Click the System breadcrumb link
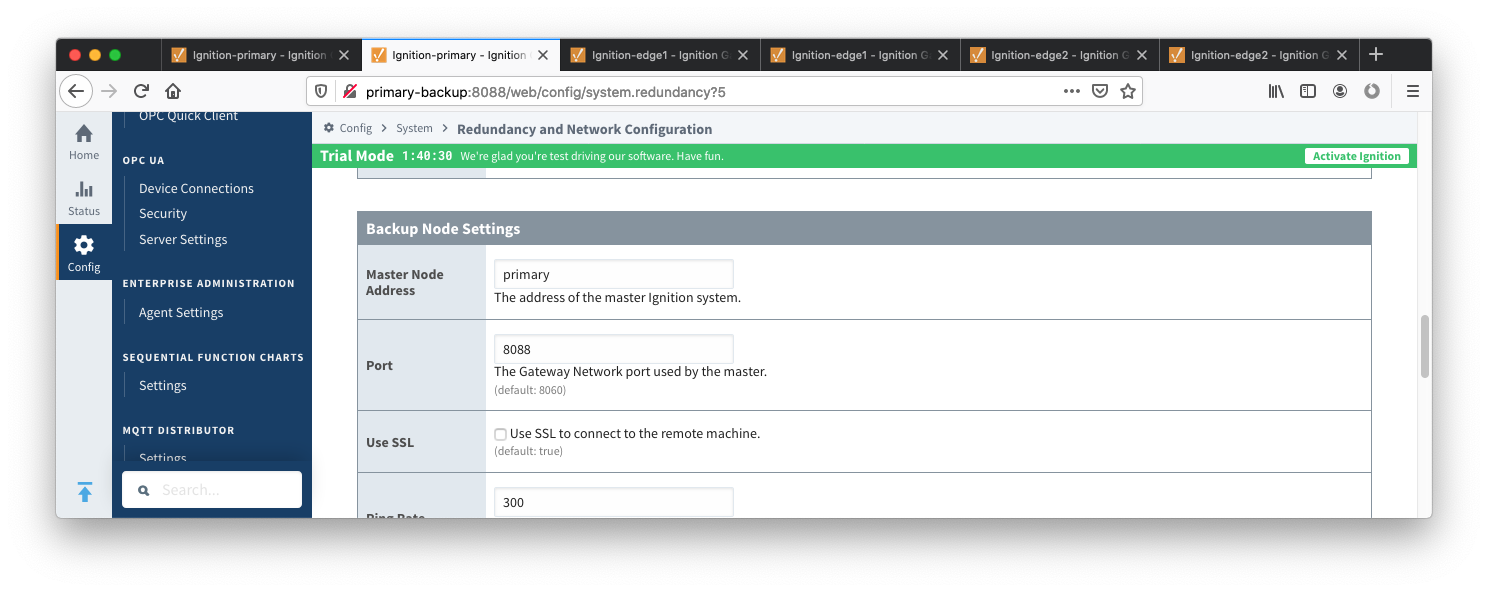Screen dimensions: 1488x592 (x=414, y=128)
